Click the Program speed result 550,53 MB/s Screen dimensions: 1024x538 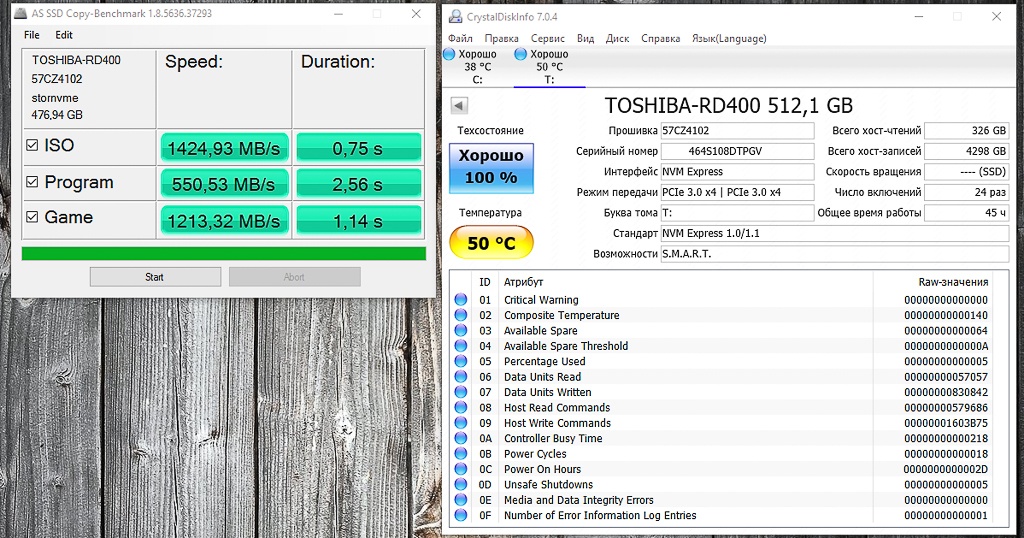coord(223,183)
